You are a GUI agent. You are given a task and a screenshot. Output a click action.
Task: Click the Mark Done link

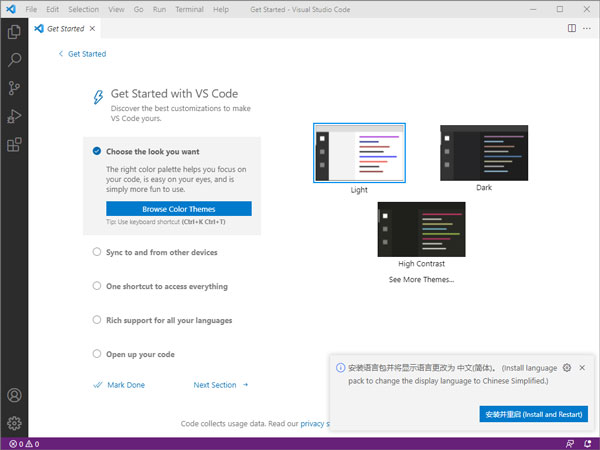126,385
